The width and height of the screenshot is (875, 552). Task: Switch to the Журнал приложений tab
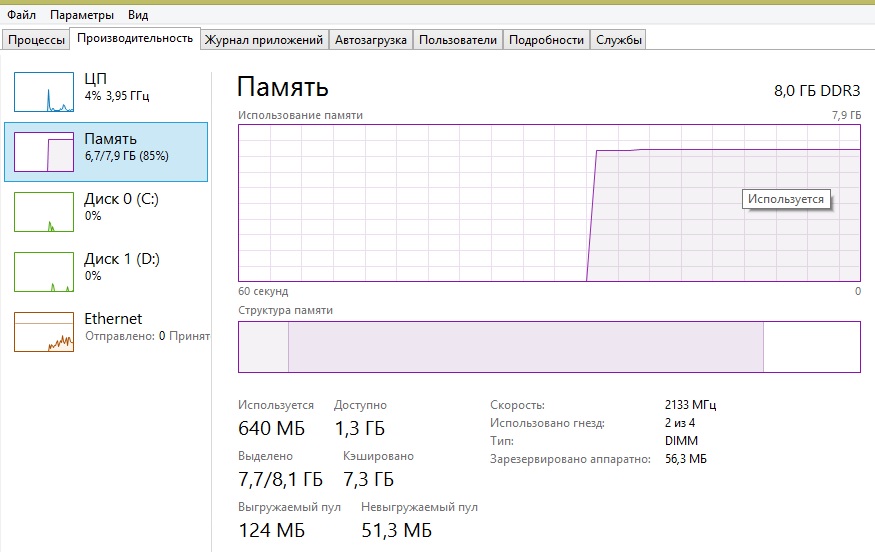[263, 40]
